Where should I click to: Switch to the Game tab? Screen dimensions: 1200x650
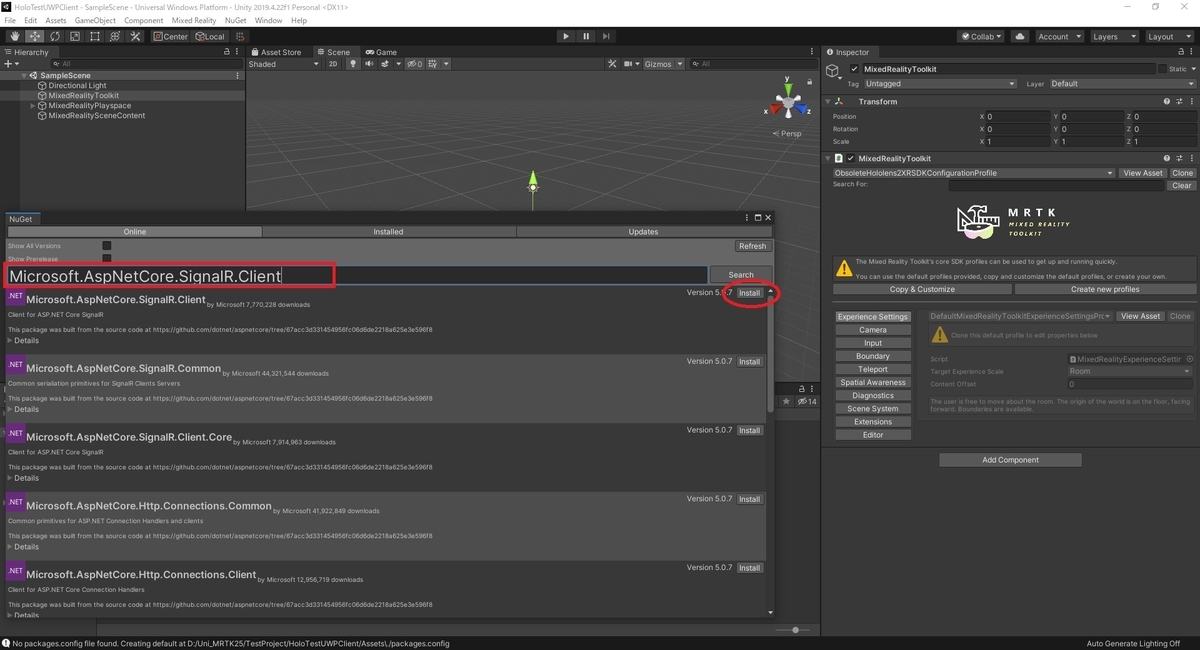381,52
